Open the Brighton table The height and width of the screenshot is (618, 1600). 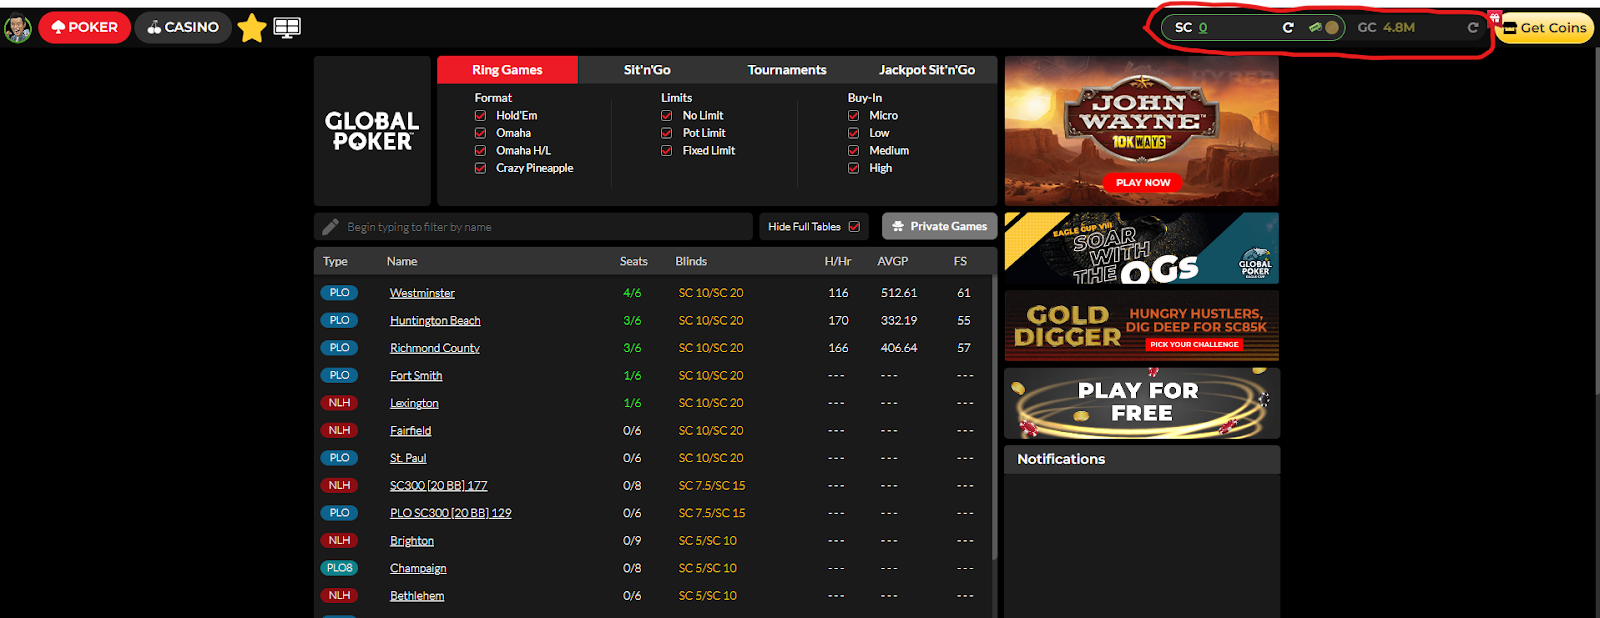(x=412, y=541)
